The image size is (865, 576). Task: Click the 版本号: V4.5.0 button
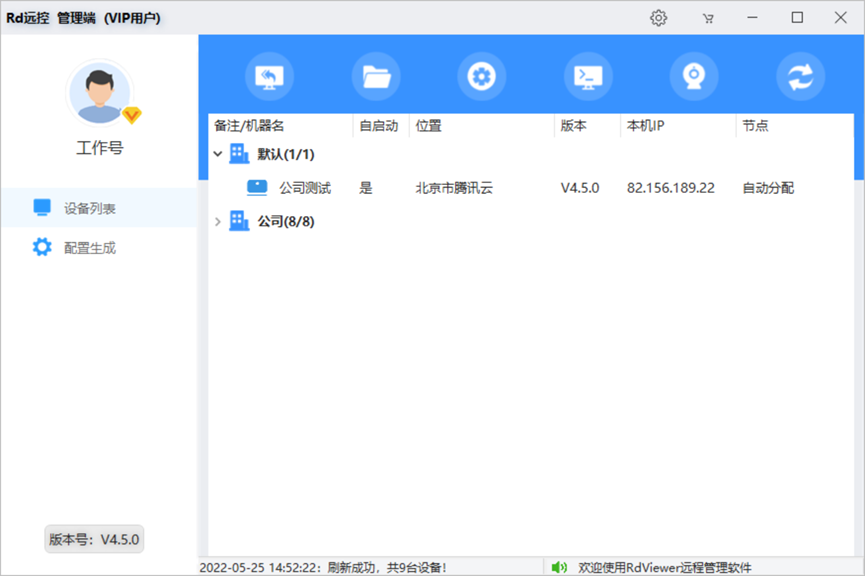coord(94,539)
